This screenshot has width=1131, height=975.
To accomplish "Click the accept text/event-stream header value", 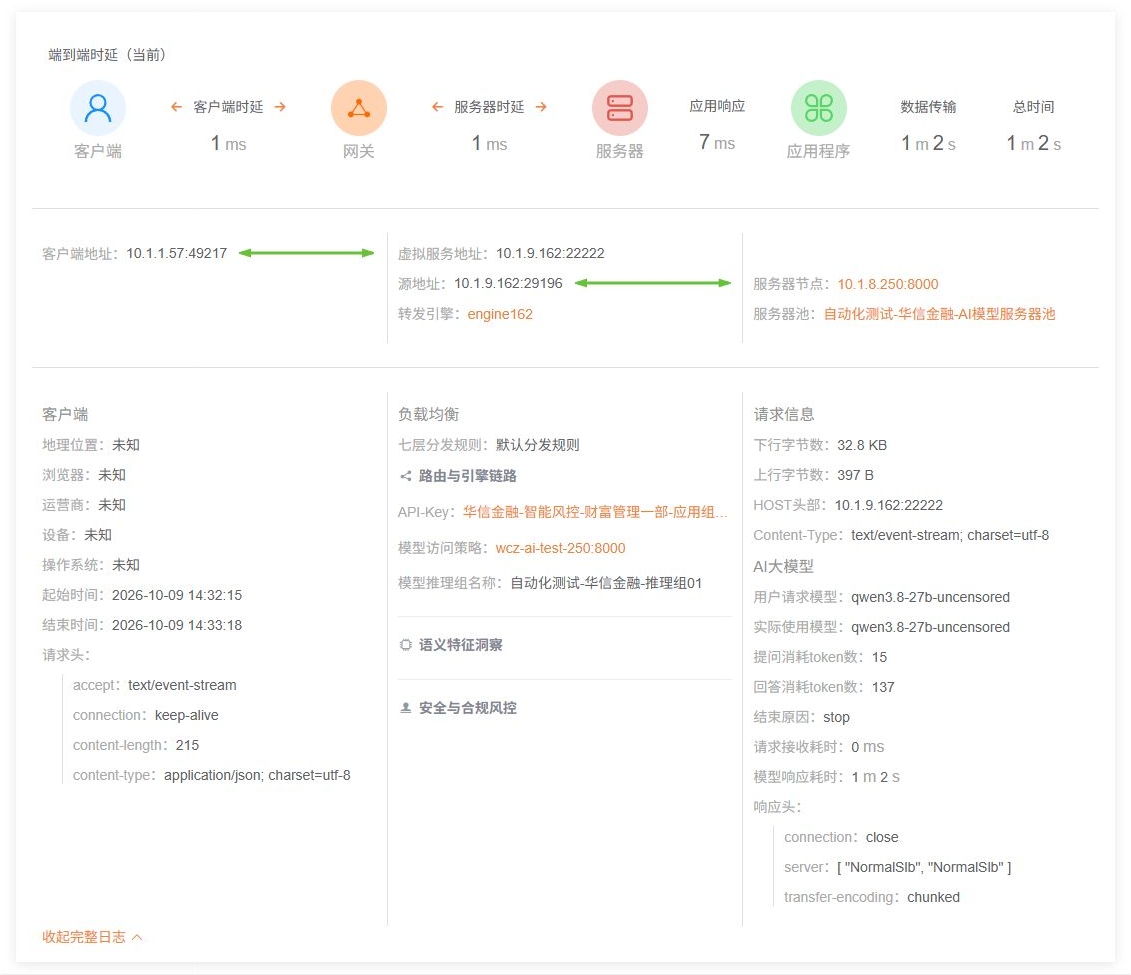I will [x=182, y=685].
